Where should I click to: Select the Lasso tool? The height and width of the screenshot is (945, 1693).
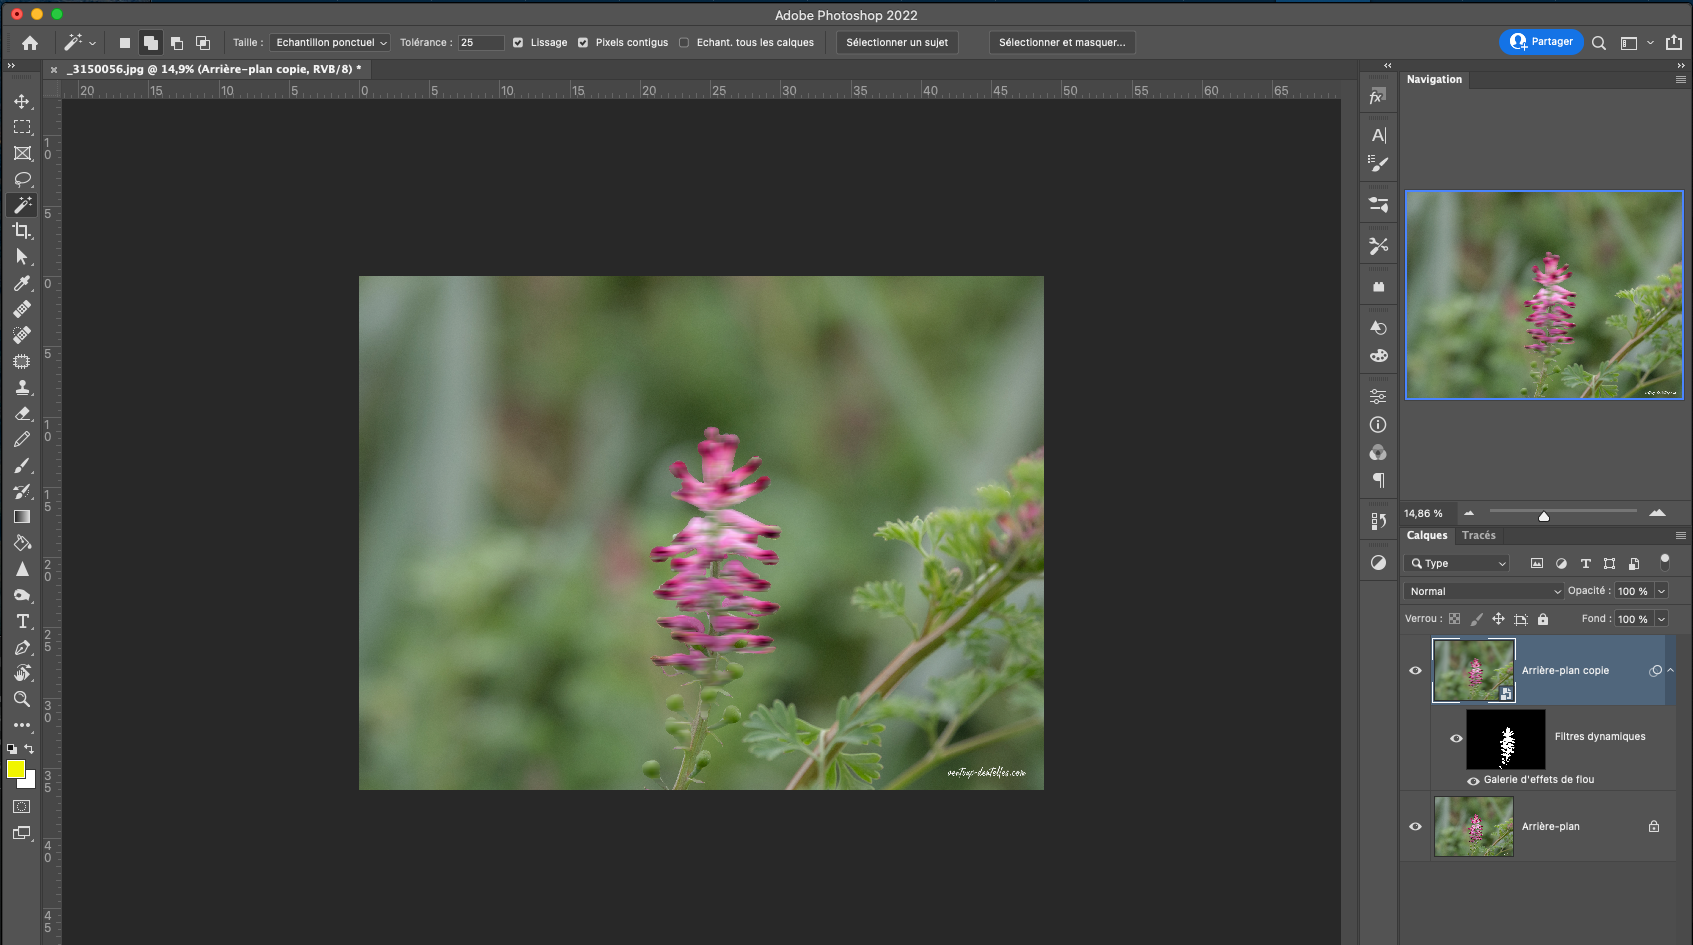[22, 179]
